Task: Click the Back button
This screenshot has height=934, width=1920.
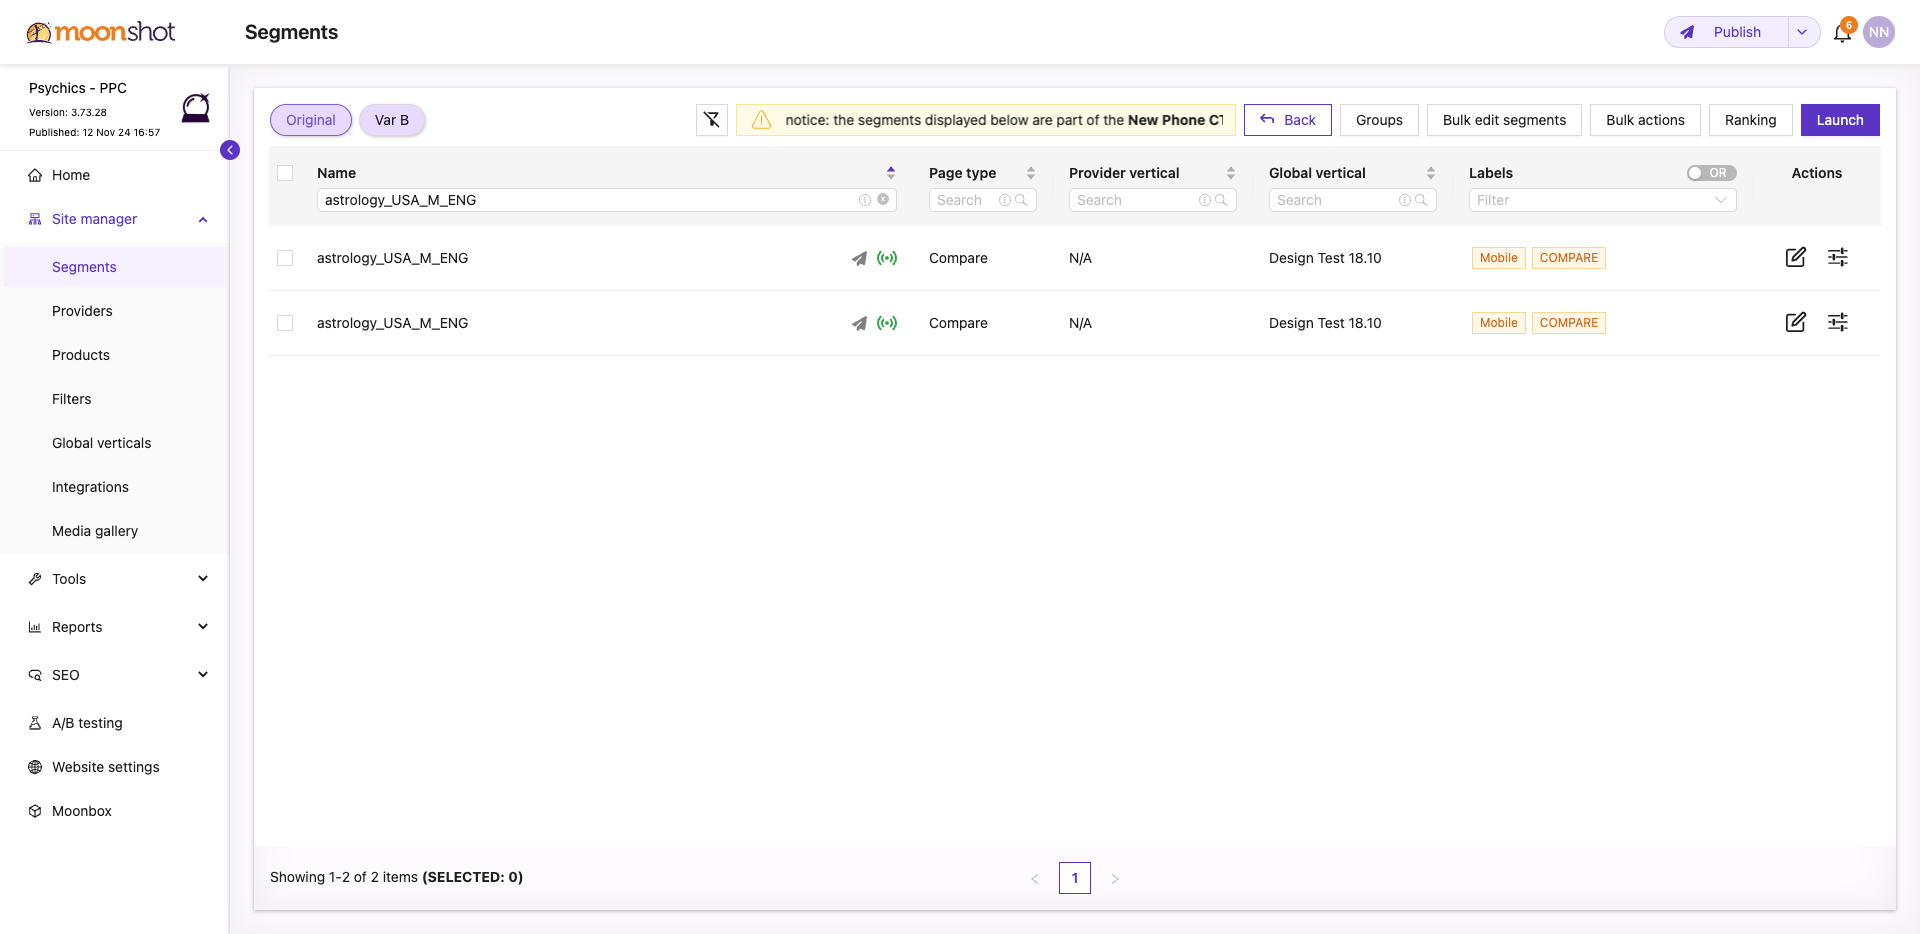Action: click(1288, 120)
